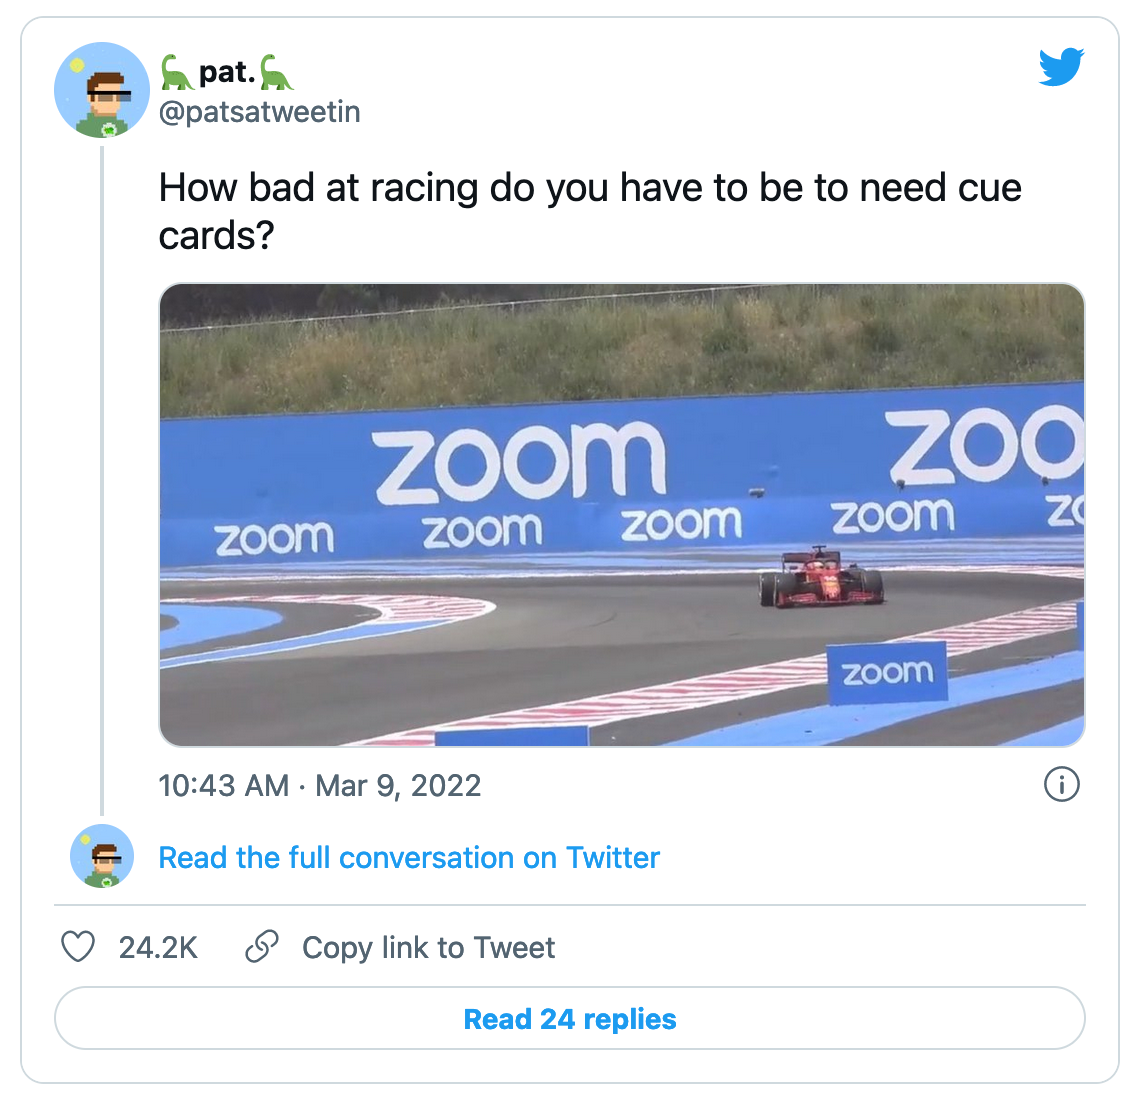Open the full conversation on Twitter
The image size is (1142, 1104).
pyautogui.click(x=408, y=857)
